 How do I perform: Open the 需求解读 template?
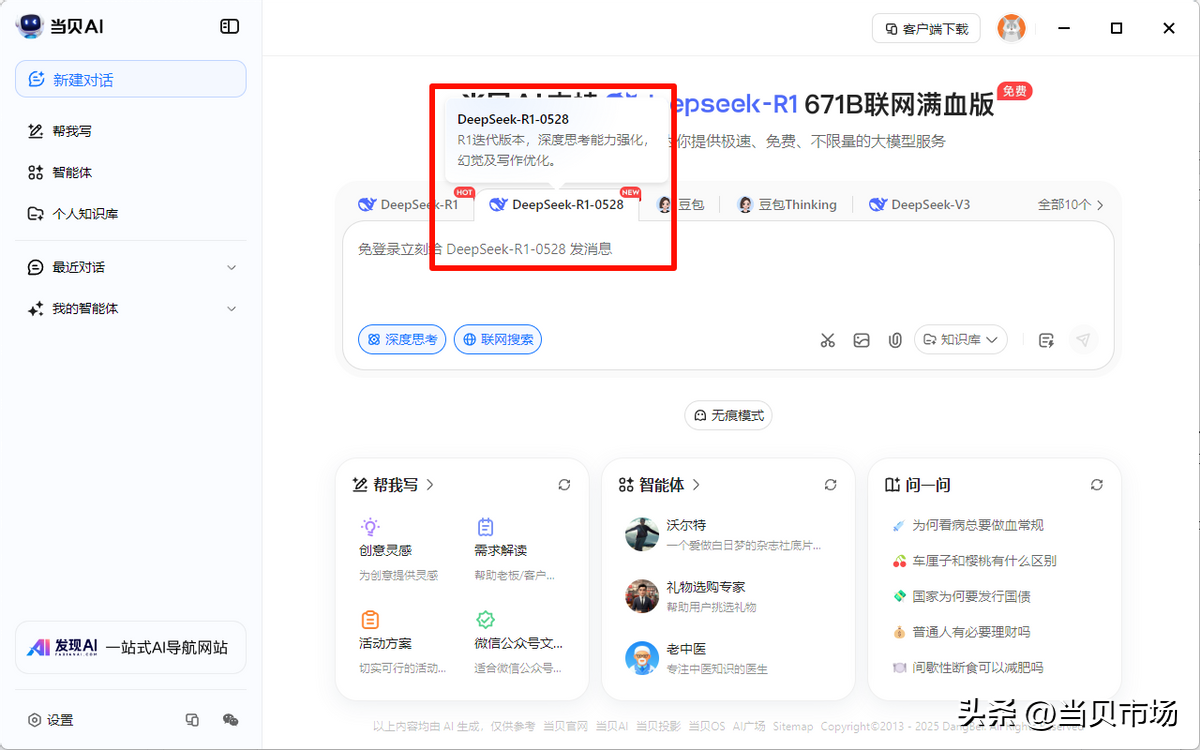tap(516, 549)
